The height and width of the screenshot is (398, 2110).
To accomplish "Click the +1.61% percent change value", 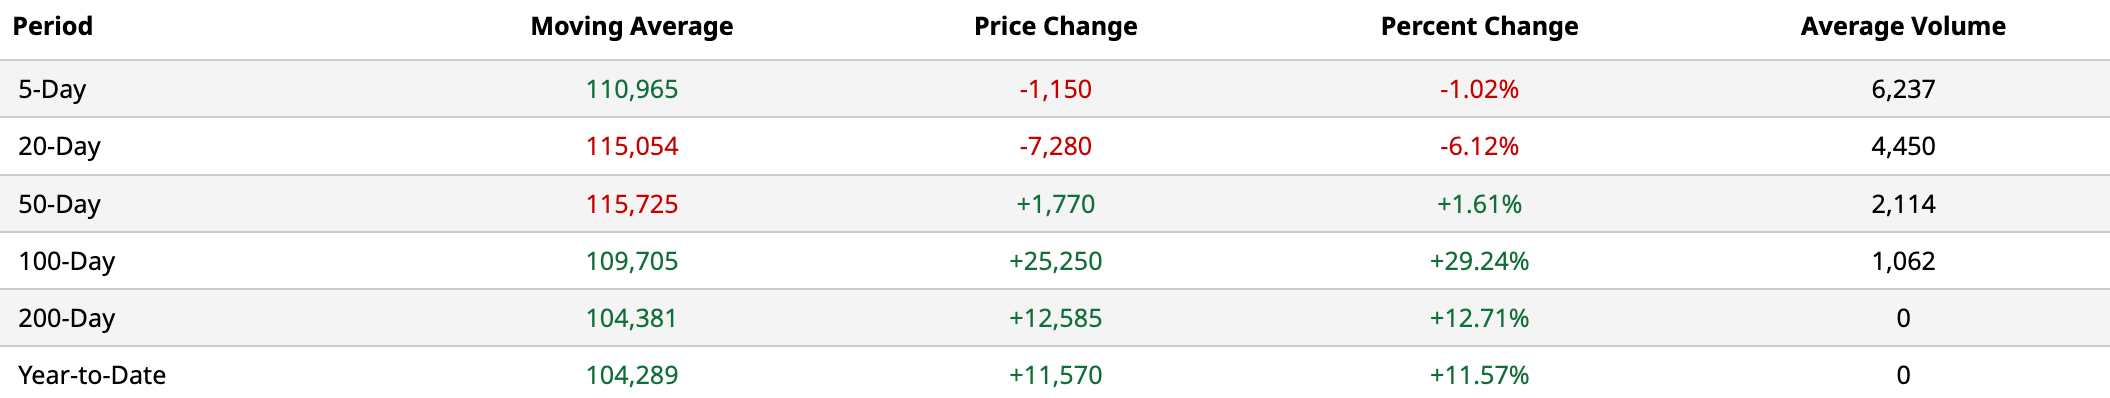I will coord(1480,205).
